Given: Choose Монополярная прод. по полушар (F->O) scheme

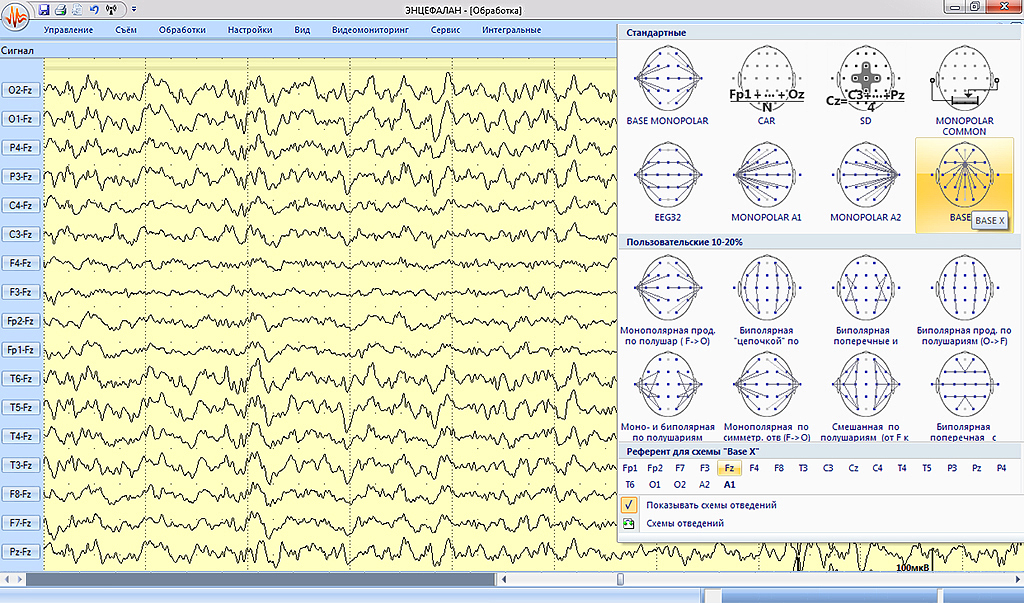Looking at the screenshot, I should pyautogui.click(x=667, y=299).
